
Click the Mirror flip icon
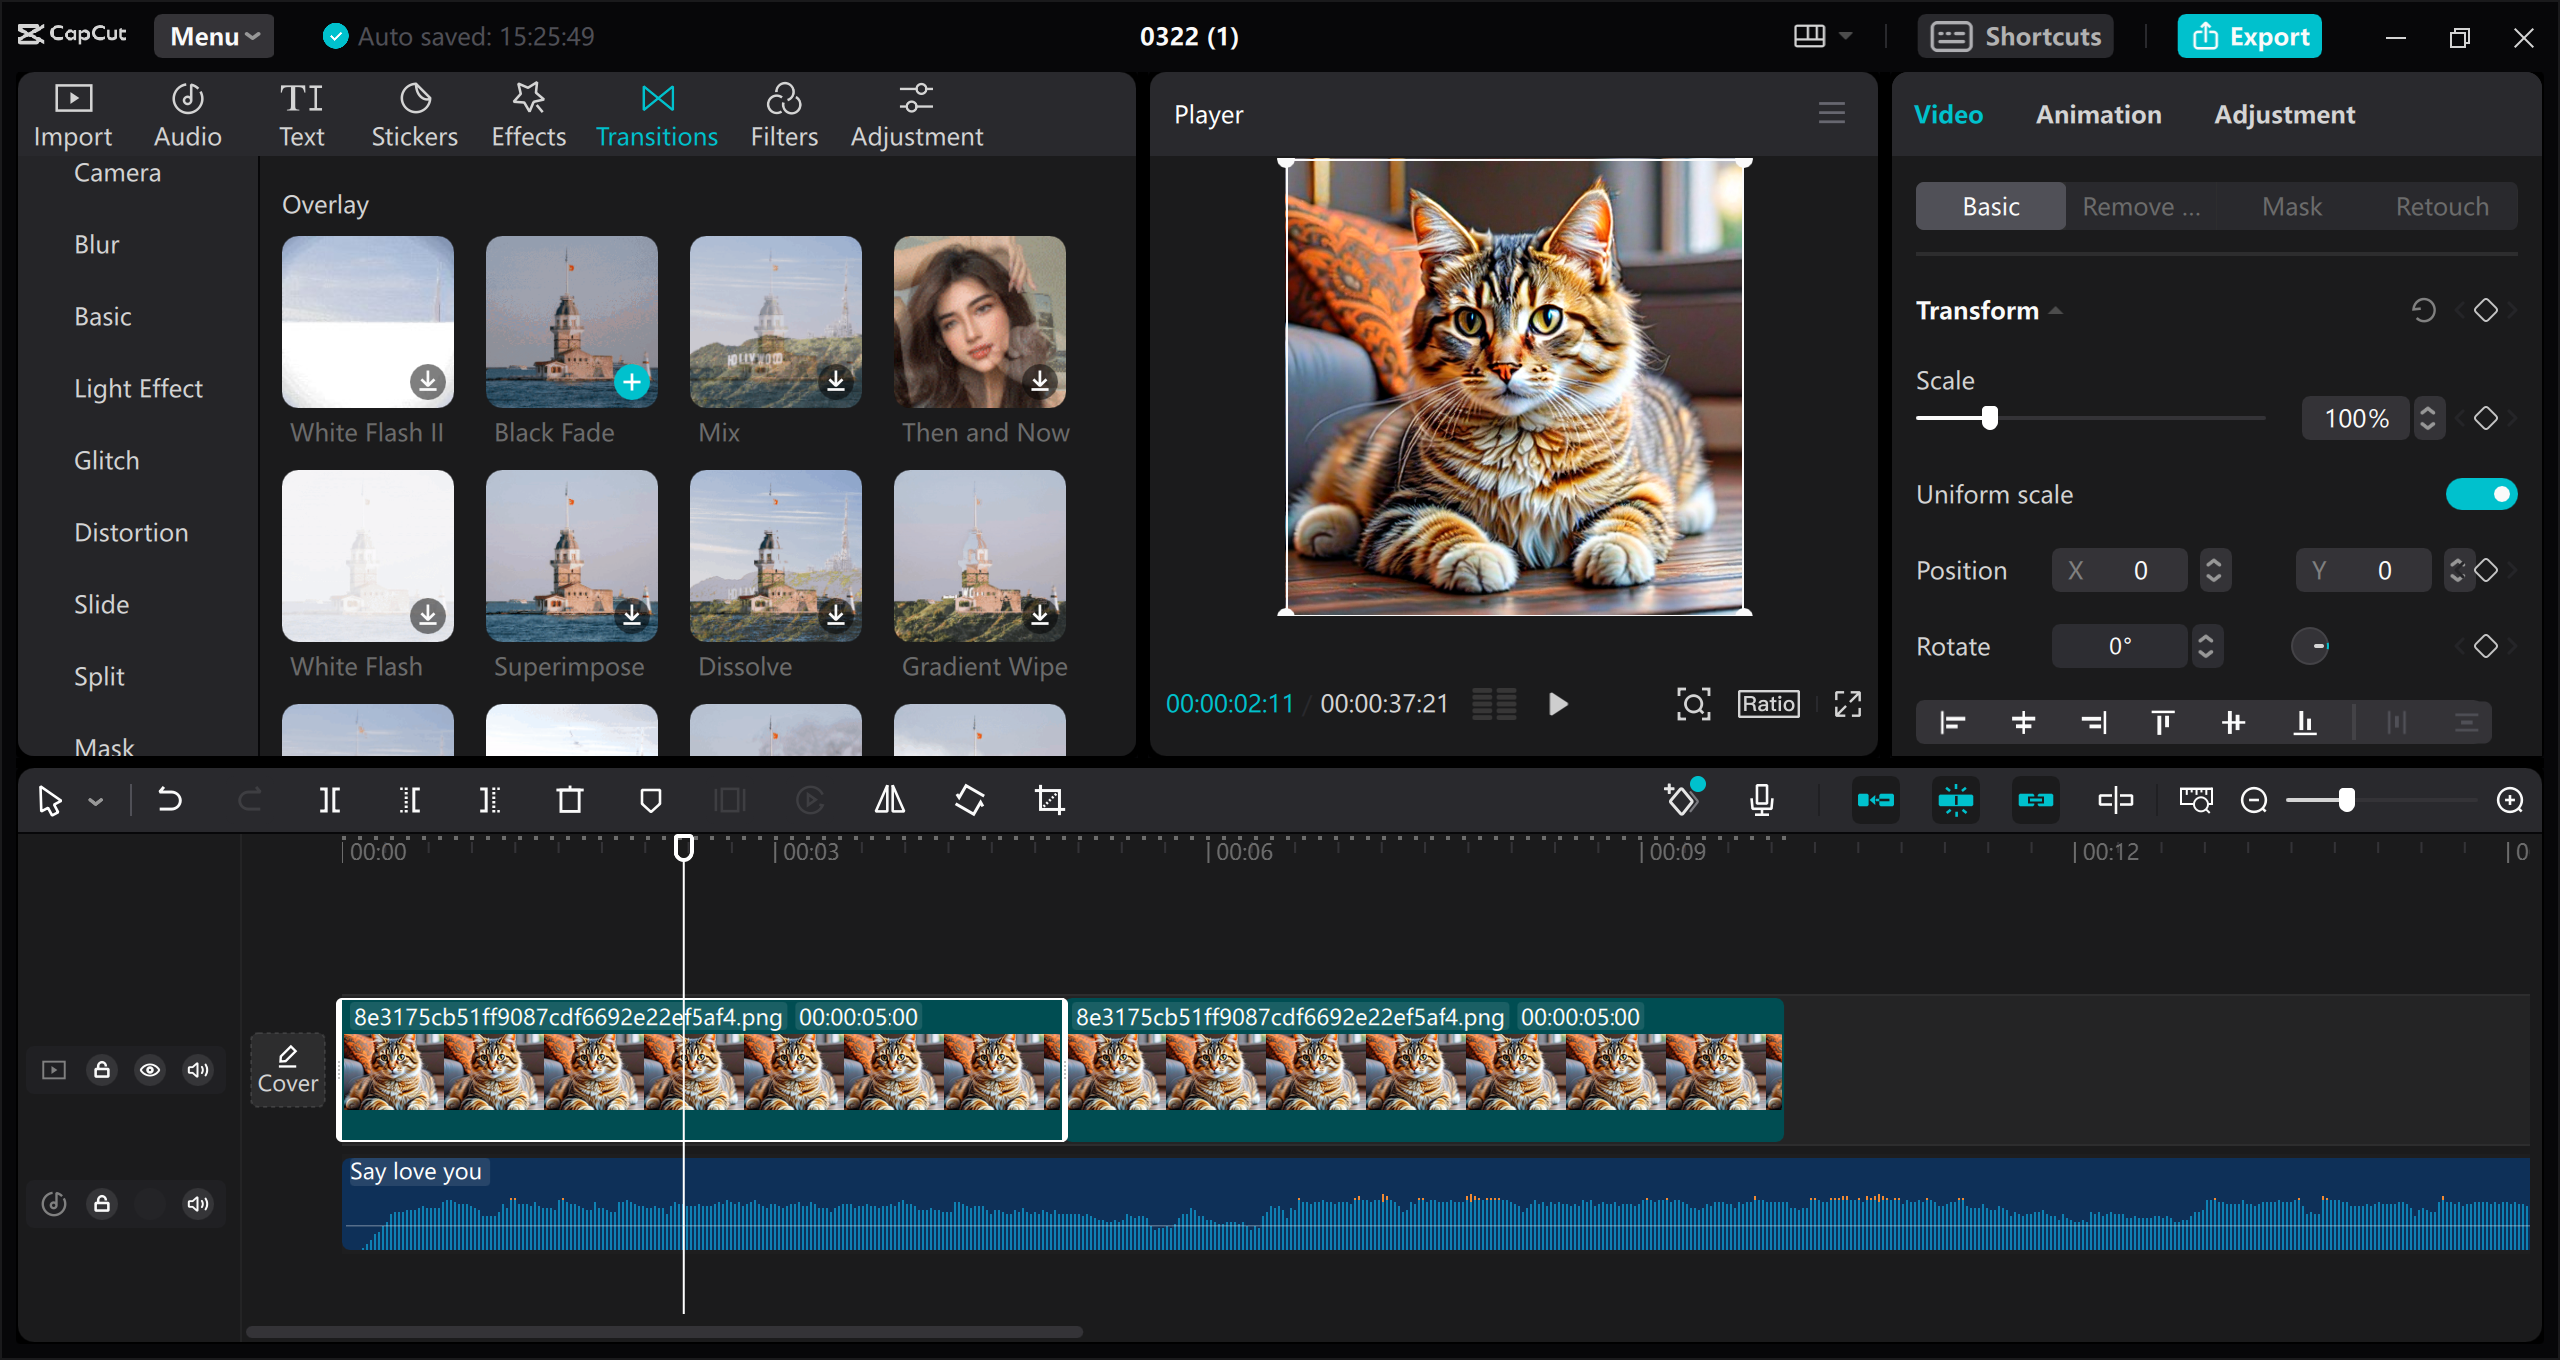point(888,800)
